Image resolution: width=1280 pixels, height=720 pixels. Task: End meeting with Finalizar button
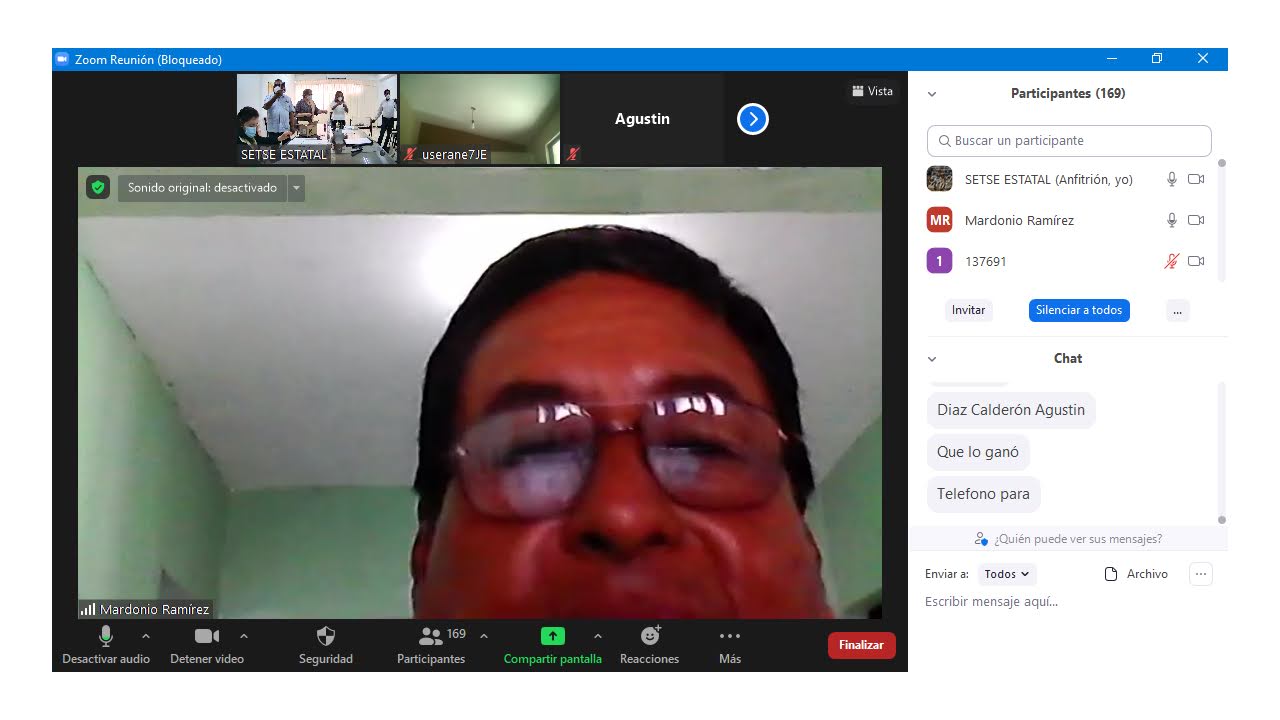tap(861, 645)
